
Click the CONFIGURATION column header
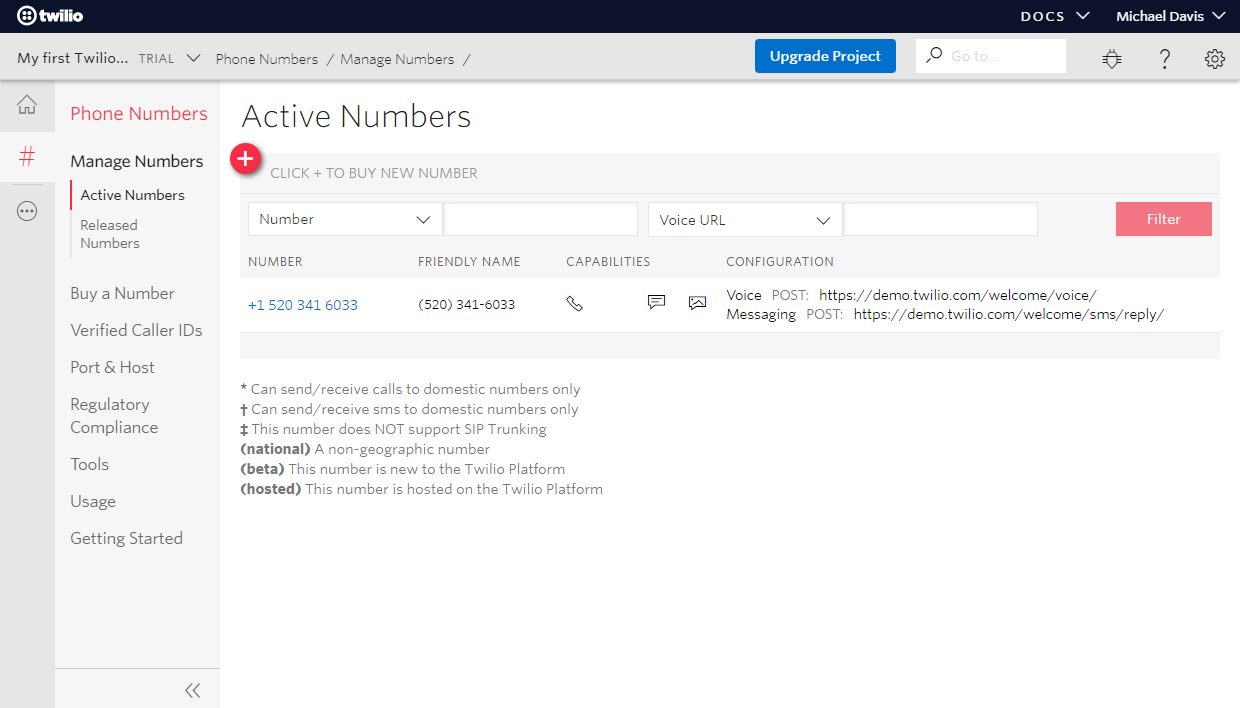pos(780,262)
